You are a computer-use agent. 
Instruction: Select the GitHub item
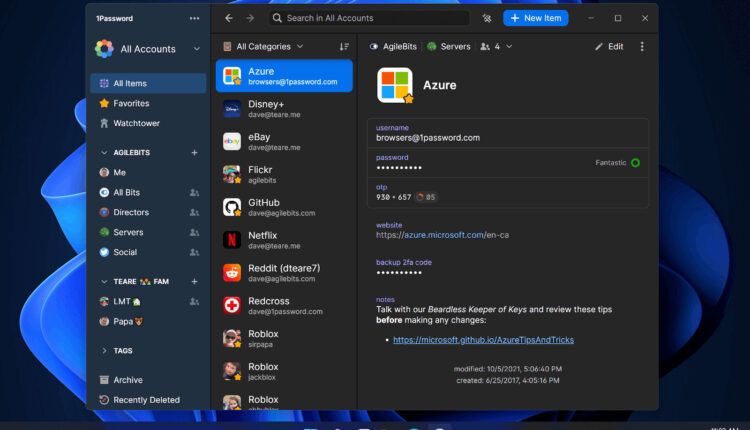coord(284,207)
